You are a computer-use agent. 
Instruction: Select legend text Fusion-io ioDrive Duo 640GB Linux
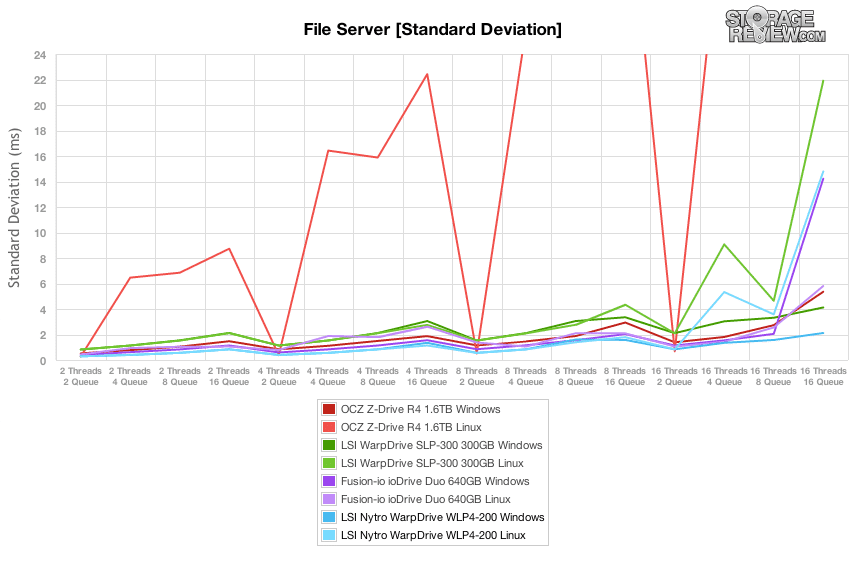[426, 499]
